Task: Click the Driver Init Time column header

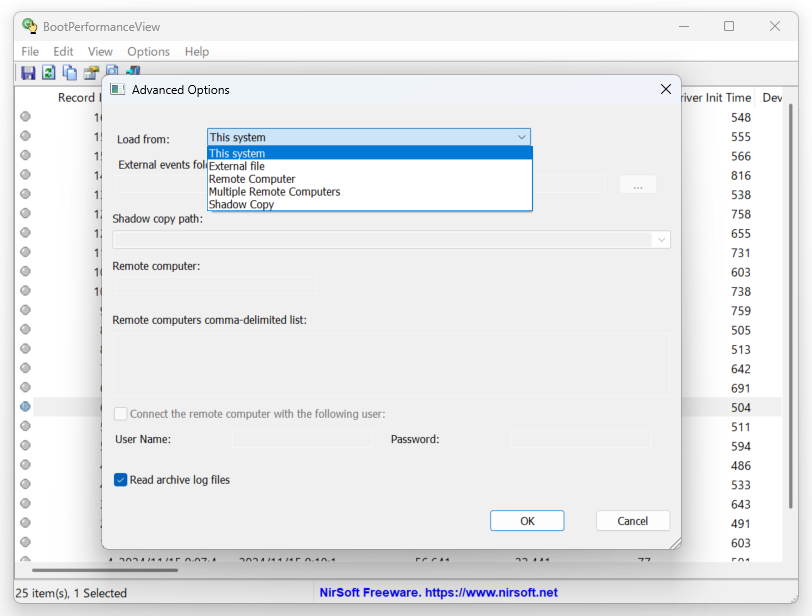Action: pos(717,98)
